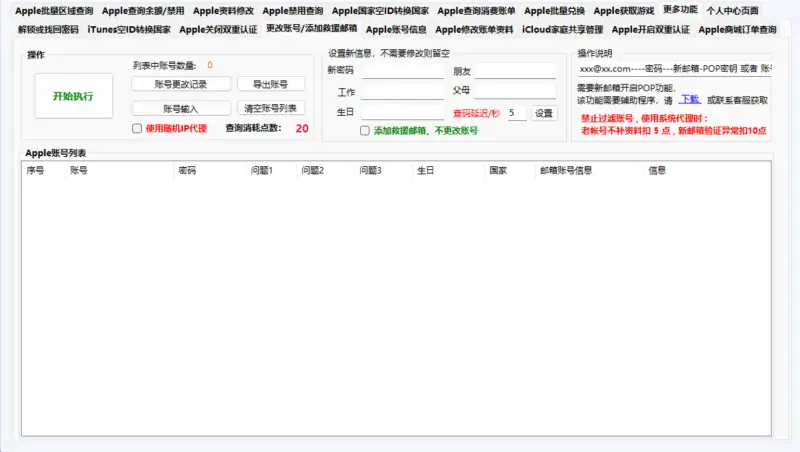The height and width of the screenshot is (452, 800).
Task: Open the iCloud家庭共享管理 sub-tab
Action: click(x=562, y=30)
